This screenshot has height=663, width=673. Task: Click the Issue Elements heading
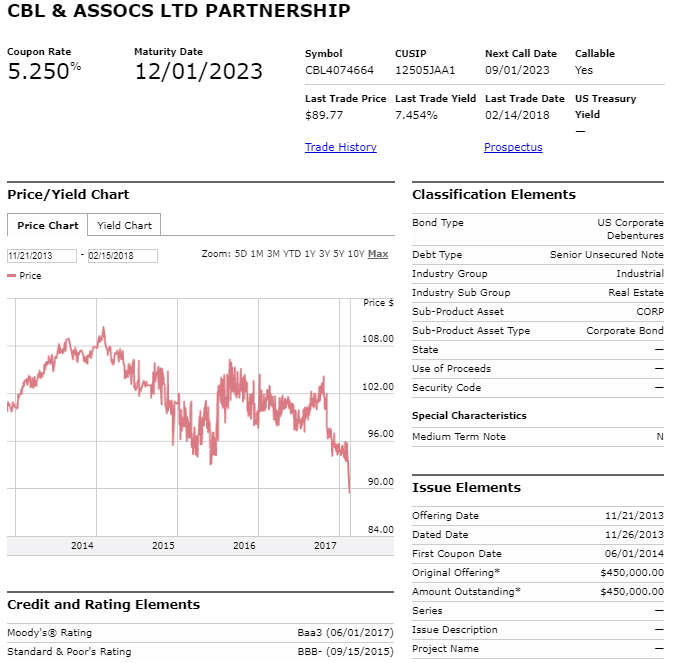point(466,487)
